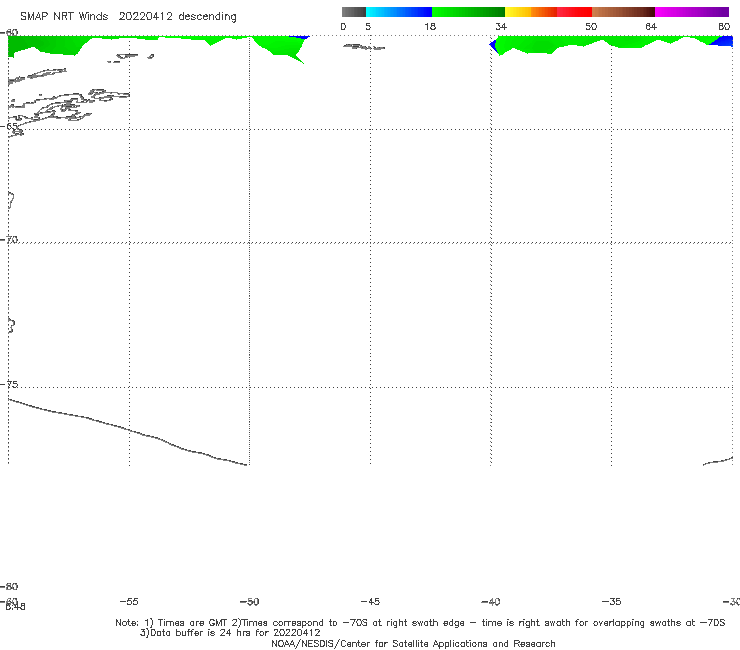Viewport: 740px width, 650px height.
Task: Click the magenta-purple segment of the color scale
Action: [692, 12]
